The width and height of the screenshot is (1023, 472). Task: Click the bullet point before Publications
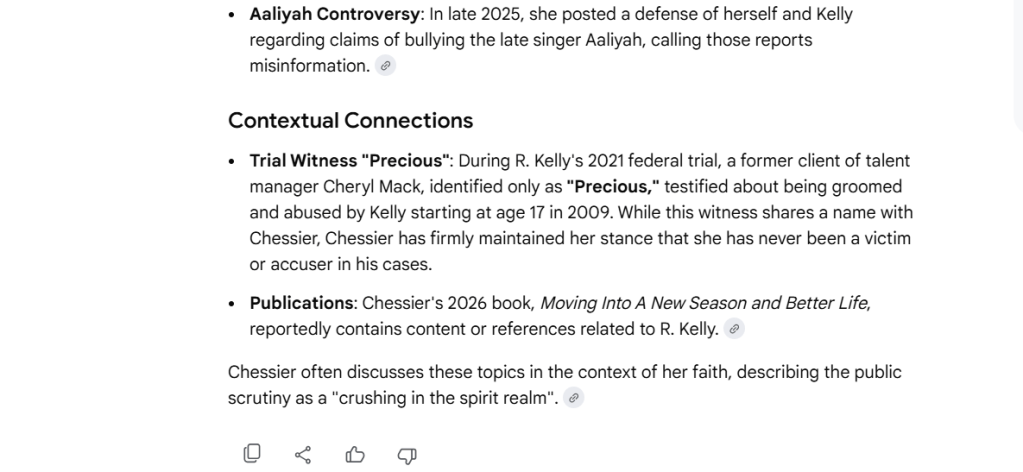(x=233, y=303)
